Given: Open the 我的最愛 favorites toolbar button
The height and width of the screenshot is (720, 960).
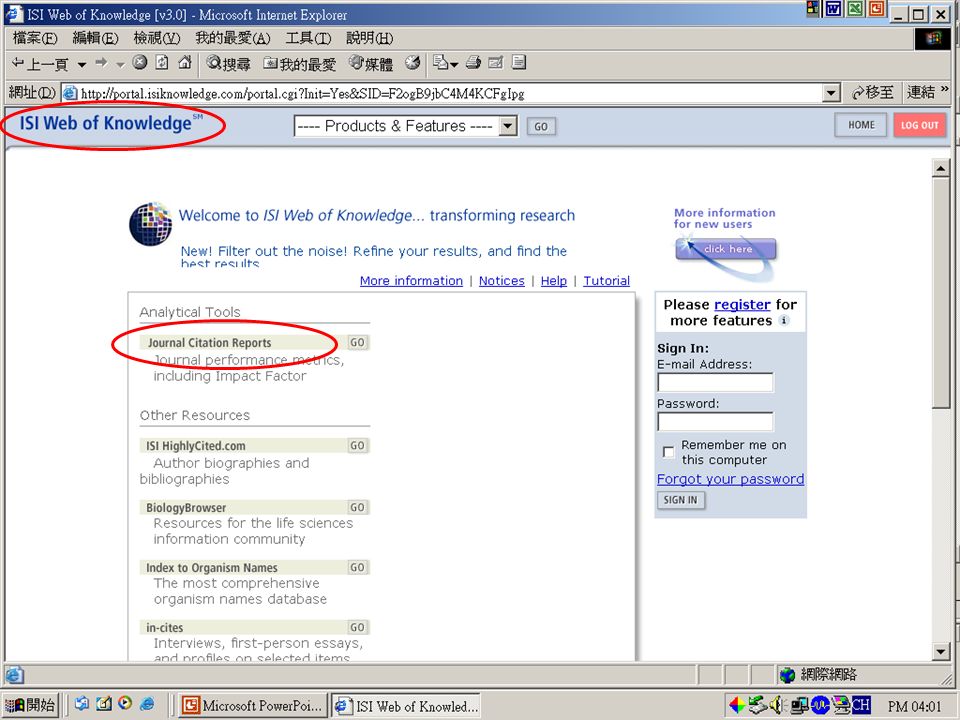Looking at the screenshot, I should [299, 64].
